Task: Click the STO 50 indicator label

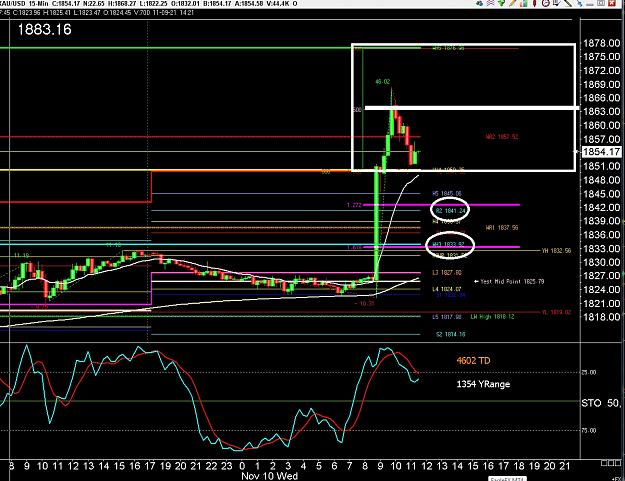Action: 601,403
